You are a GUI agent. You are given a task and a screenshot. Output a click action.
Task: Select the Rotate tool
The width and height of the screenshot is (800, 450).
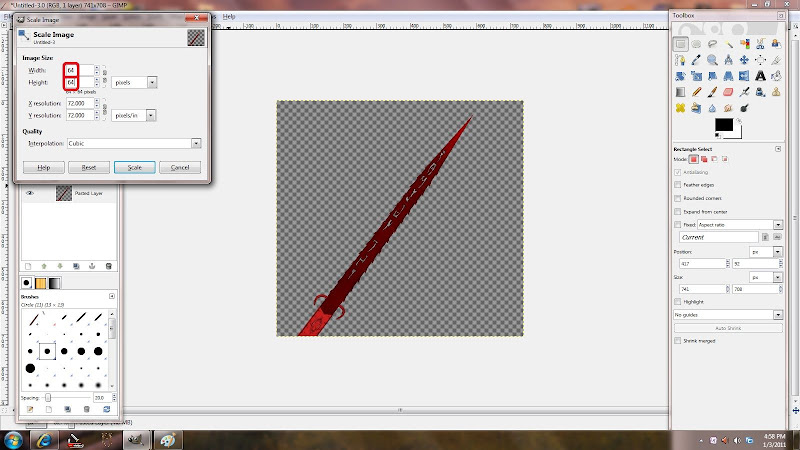[x=680, y=76]
